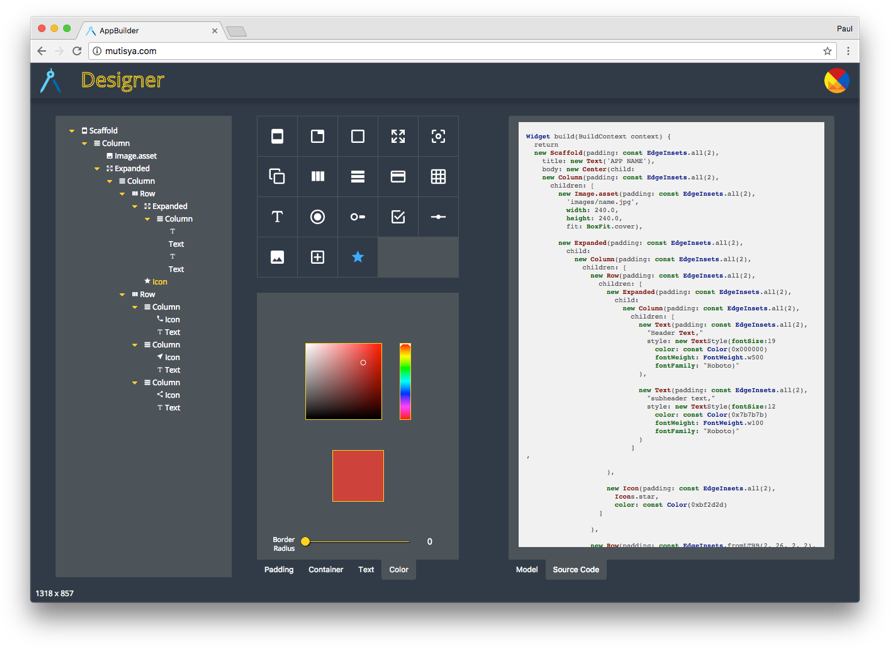Image resolution: width=890 pixels, height=649 pixels.
Task: Select the GridView widget tool
Action: (x=438, y=176)
